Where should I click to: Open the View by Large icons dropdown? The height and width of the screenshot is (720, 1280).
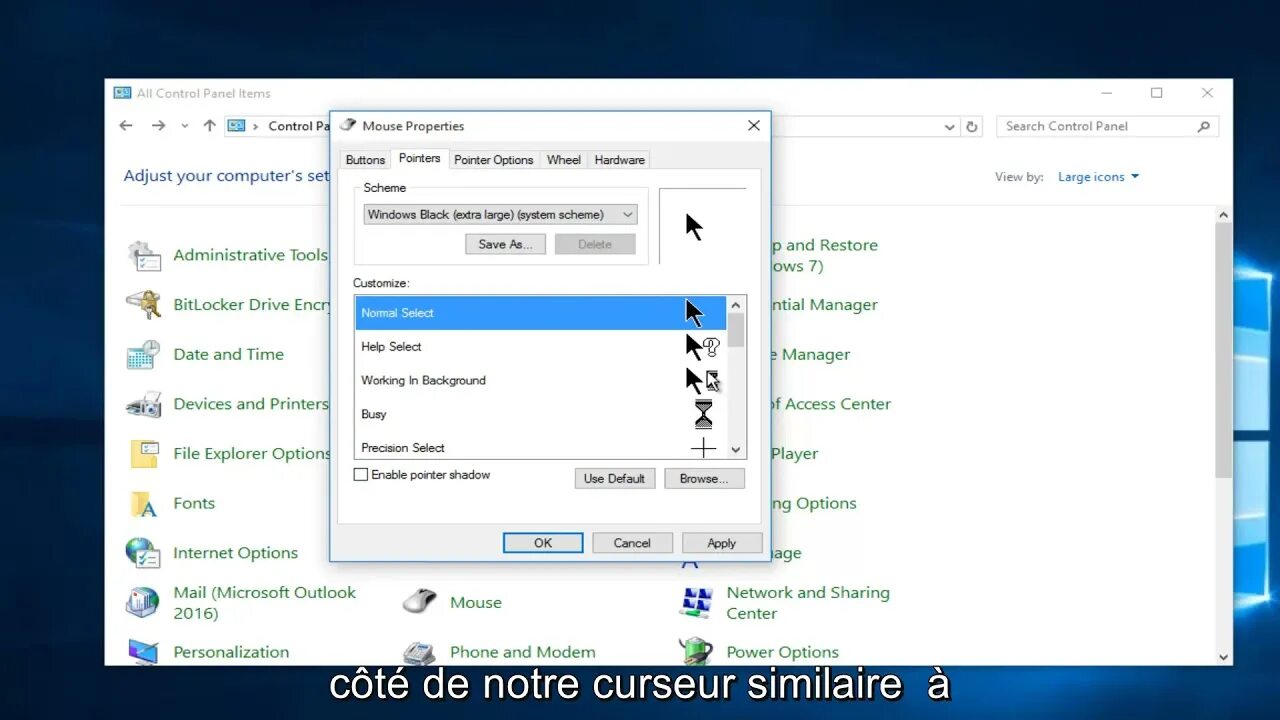click(x=1098, y=177)
